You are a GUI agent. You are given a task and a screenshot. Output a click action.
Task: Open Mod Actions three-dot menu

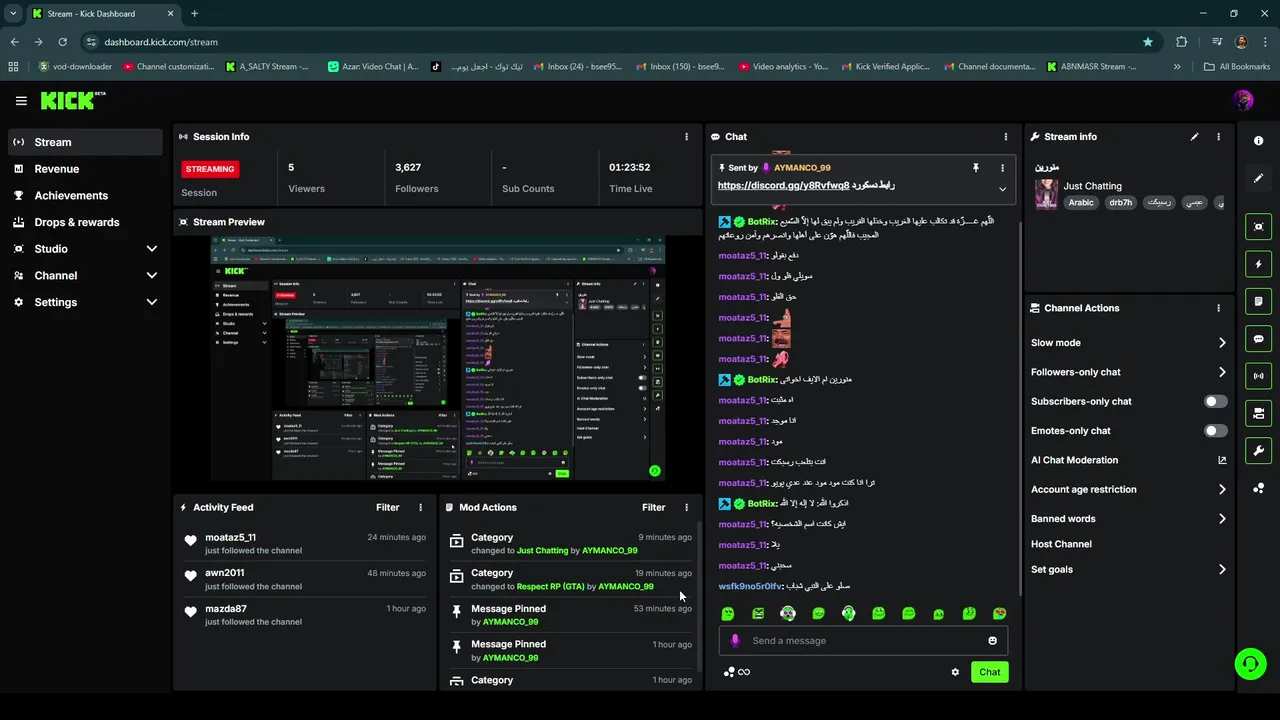[x=686, y=508]
